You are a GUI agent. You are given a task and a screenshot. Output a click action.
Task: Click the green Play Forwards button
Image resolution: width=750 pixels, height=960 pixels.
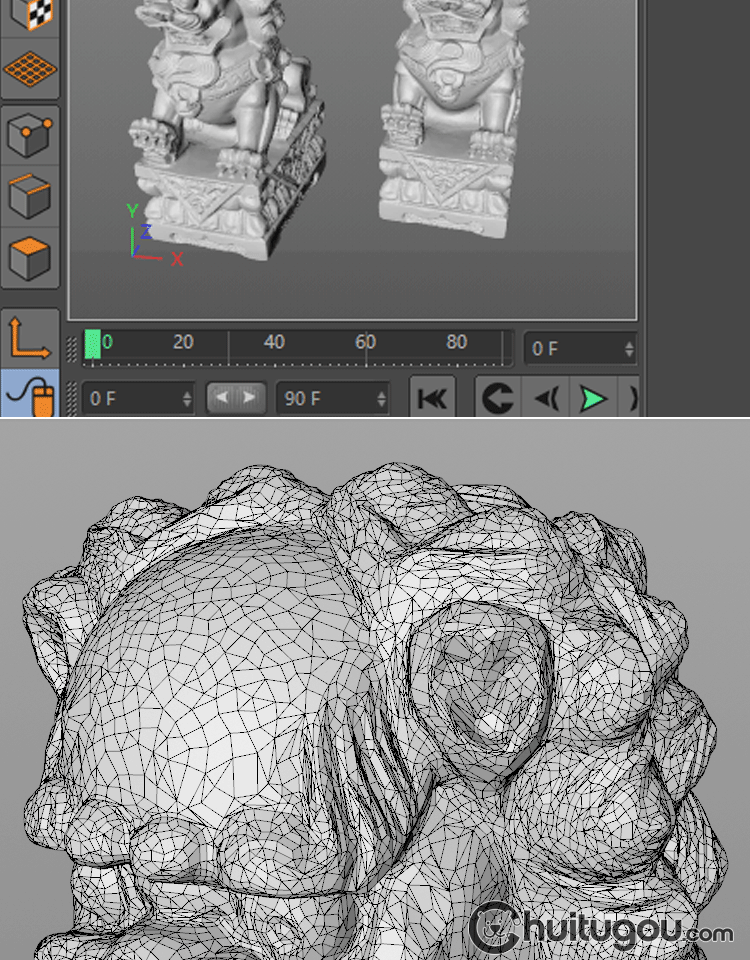593,399
